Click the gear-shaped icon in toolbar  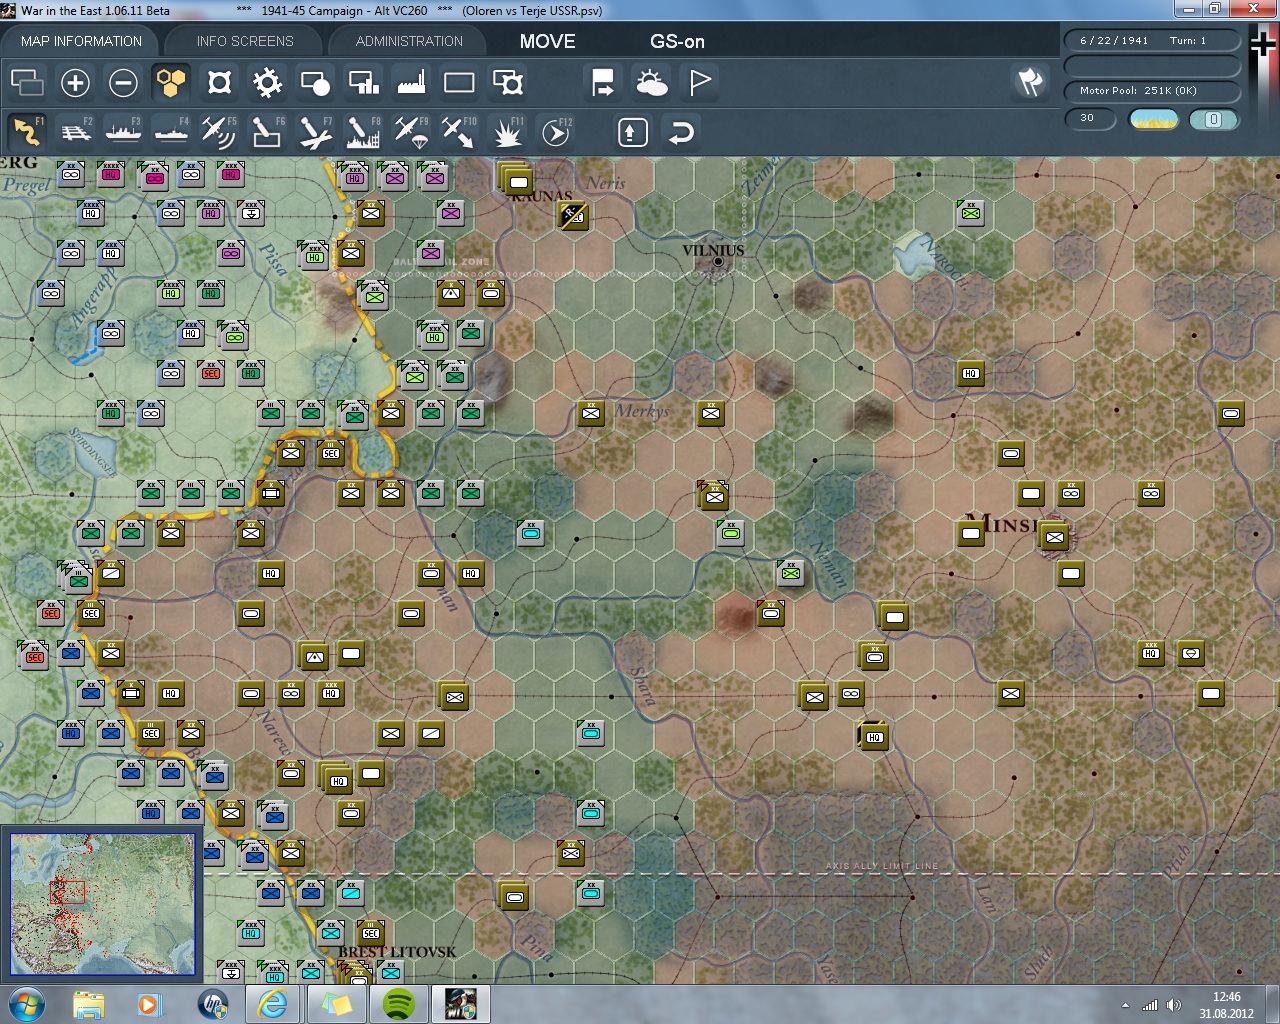tap(267, 82)
